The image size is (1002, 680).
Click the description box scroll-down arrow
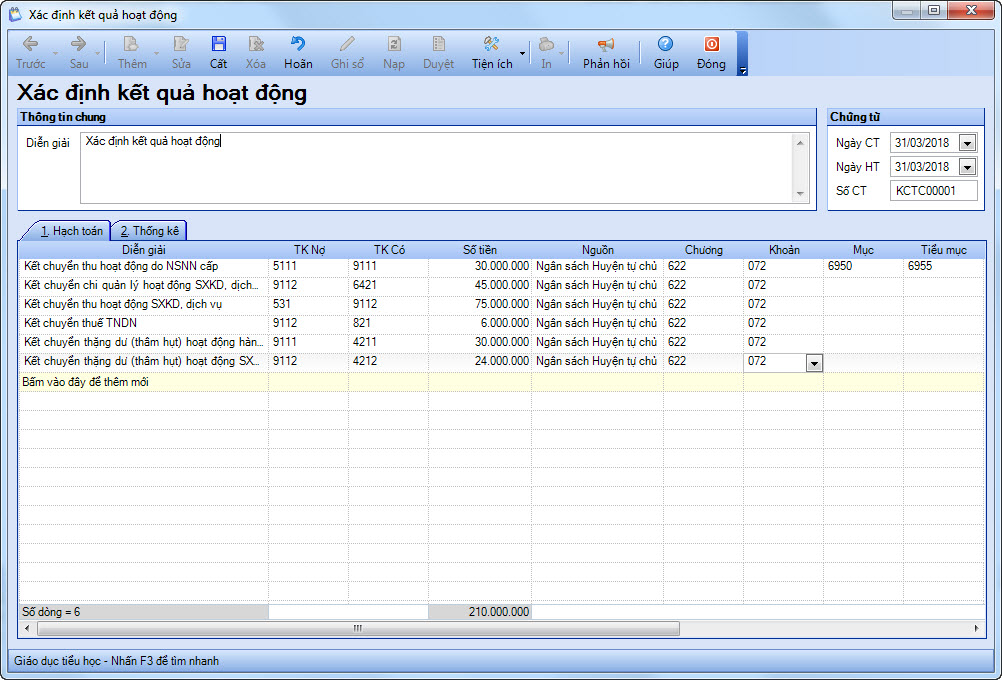click(x=801, y=194)
